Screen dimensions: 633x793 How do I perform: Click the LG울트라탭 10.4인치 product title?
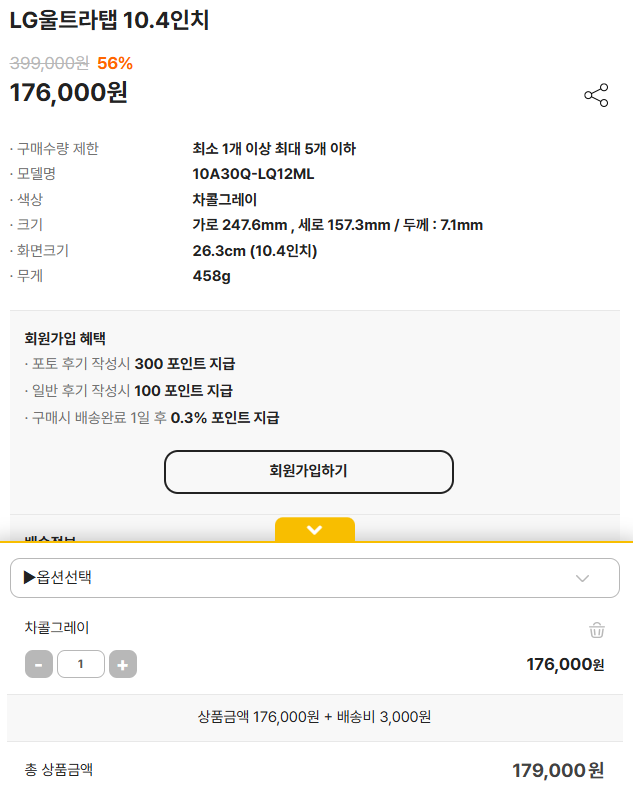tap(109, 20)
